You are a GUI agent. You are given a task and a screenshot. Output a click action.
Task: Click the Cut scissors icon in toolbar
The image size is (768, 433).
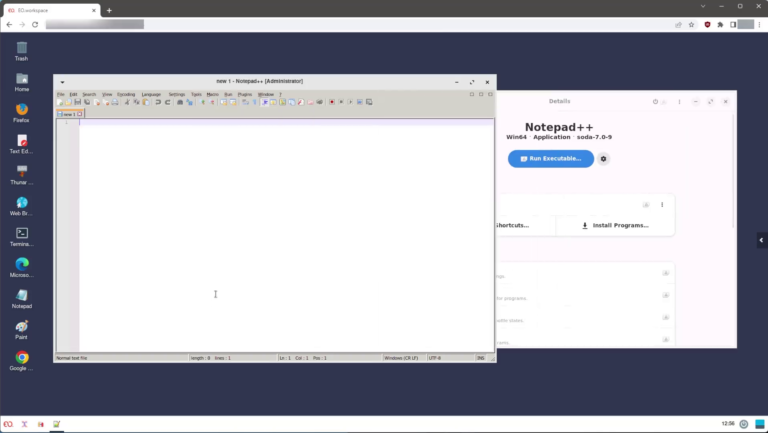(x=127, y=102)
